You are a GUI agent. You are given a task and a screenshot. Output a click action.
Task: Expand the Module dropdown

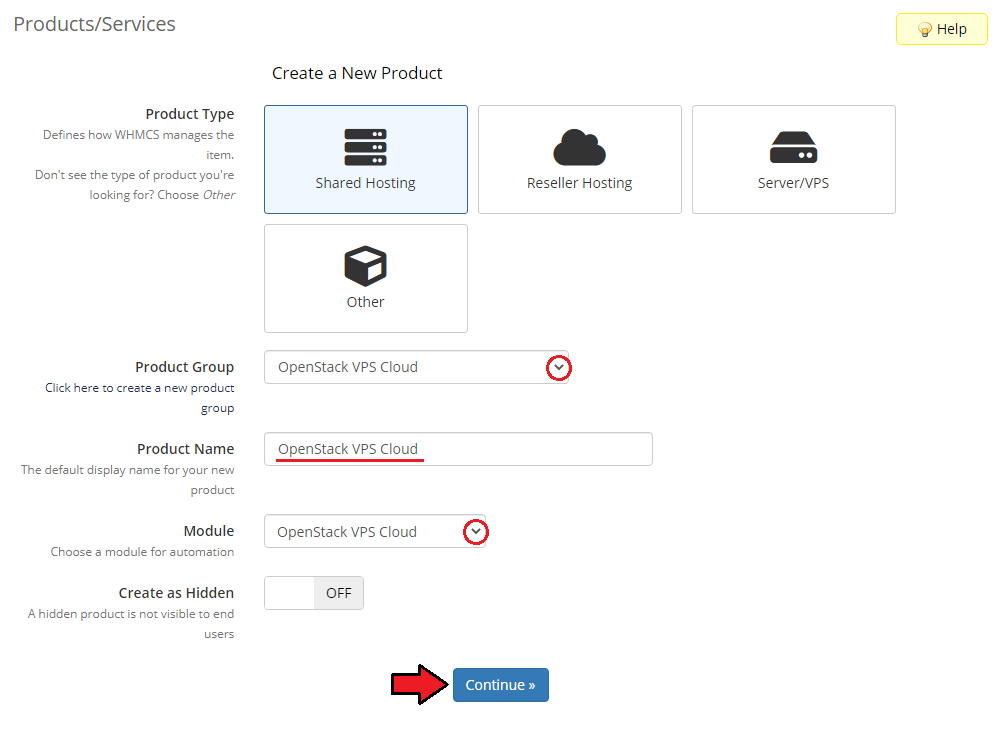coord(374,531)
